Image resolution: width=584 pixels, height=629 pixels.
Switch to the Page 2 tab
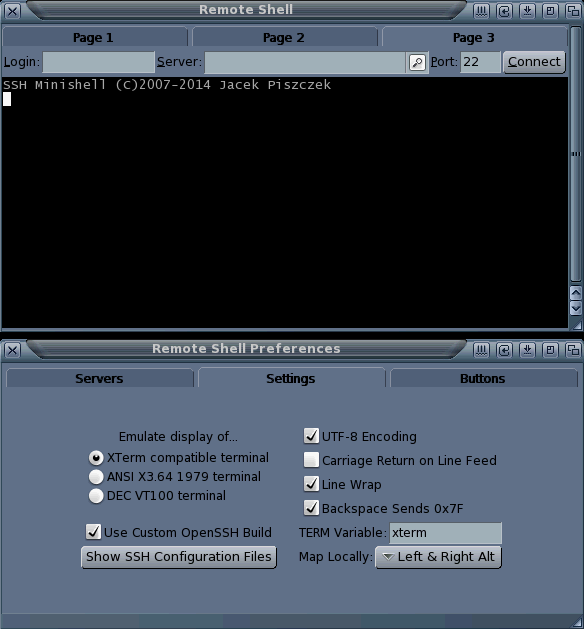(284, 37)
